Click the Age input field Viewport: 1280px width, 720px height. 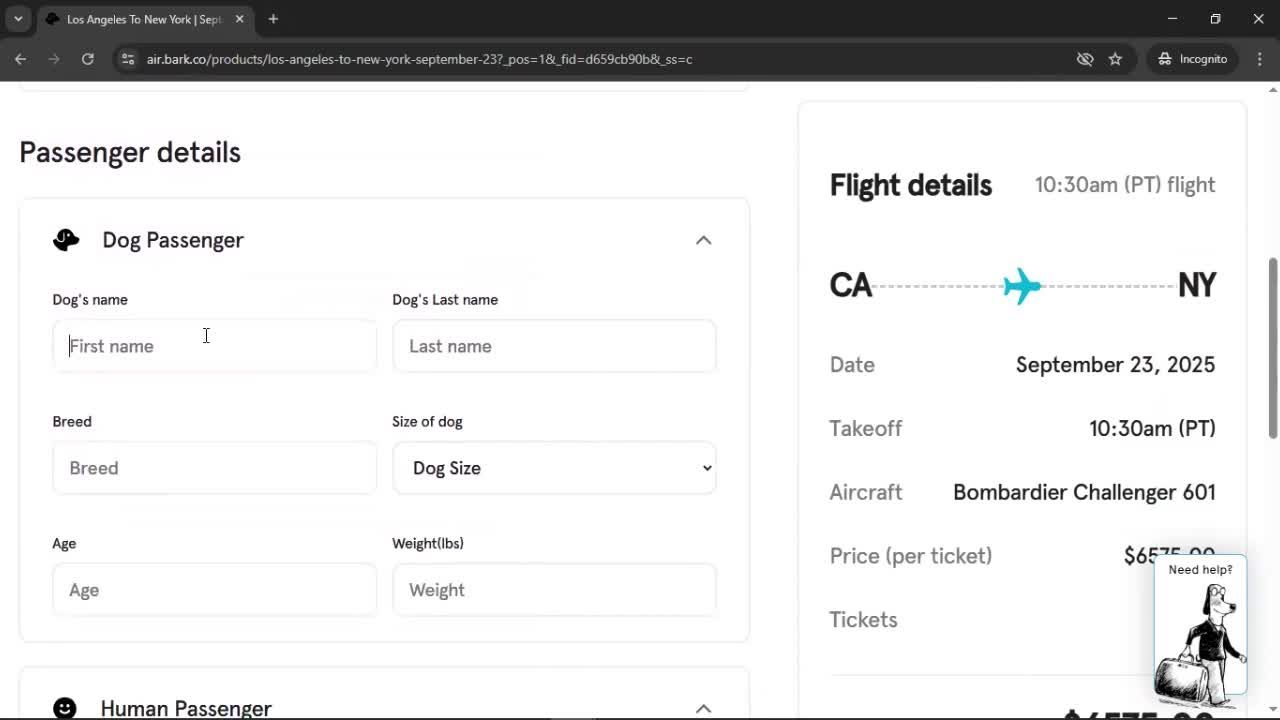(x=214, y=590)
